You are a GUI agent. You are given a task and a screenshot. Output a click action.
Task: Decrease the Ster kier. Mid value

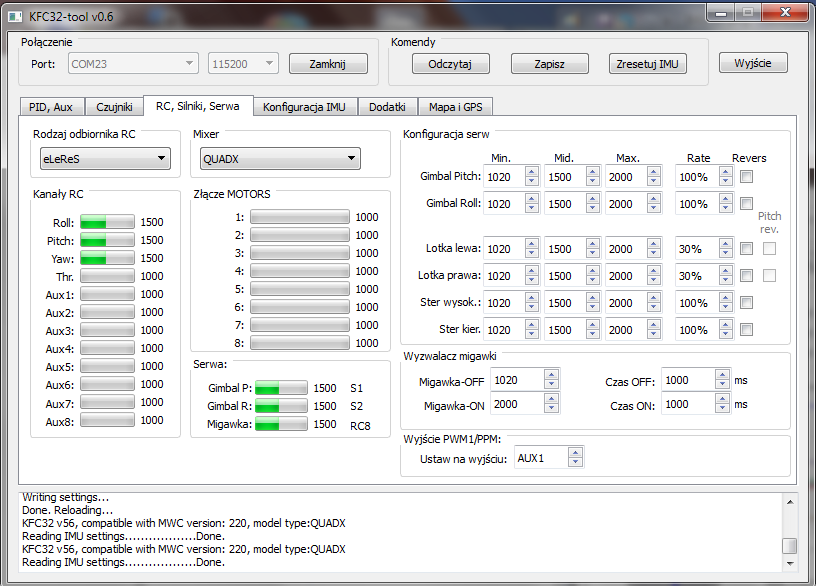593,334
